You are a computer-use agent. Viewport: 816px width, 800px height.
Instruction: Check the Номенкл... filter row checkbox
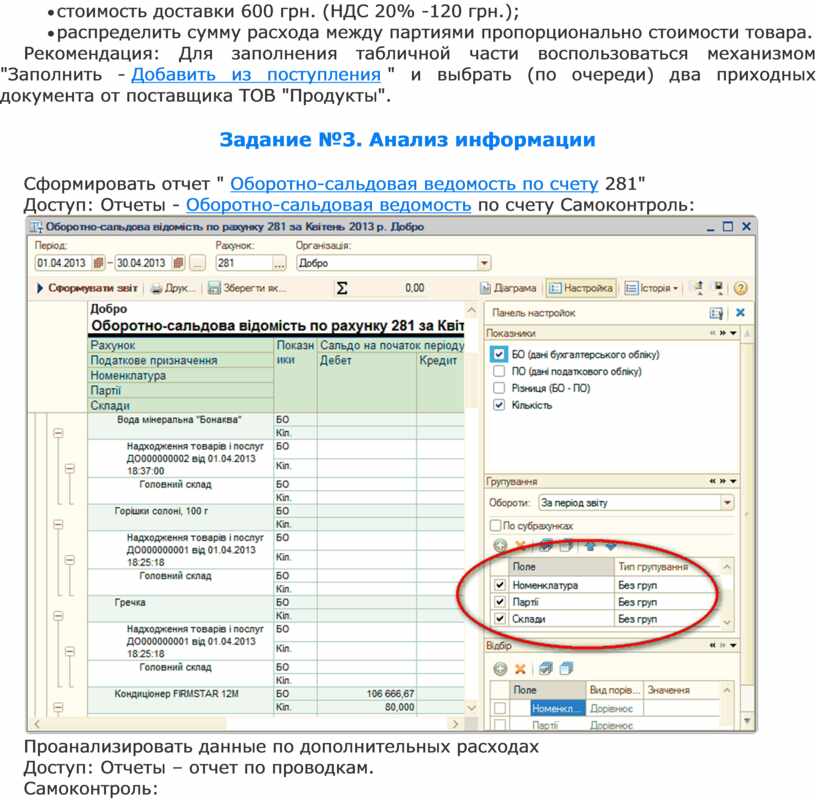click(x=500, y=708)
